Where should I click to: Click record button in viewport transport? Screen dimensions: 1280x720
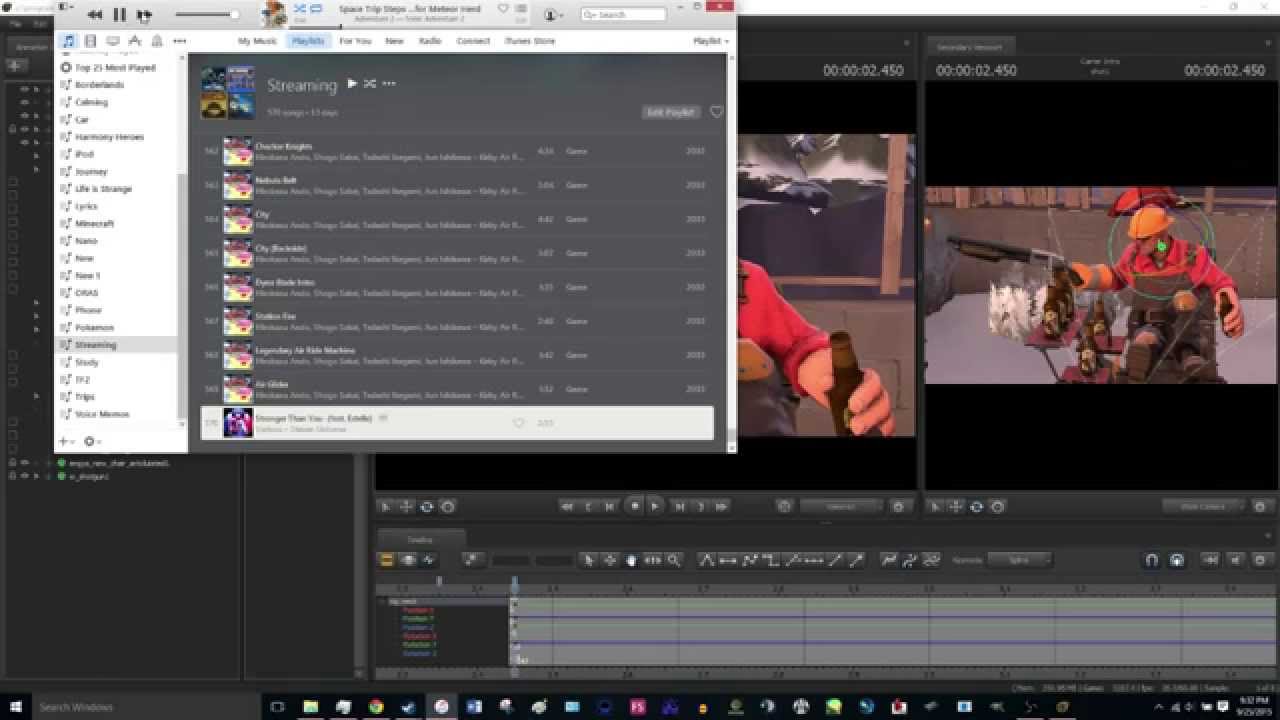(634, 506)
